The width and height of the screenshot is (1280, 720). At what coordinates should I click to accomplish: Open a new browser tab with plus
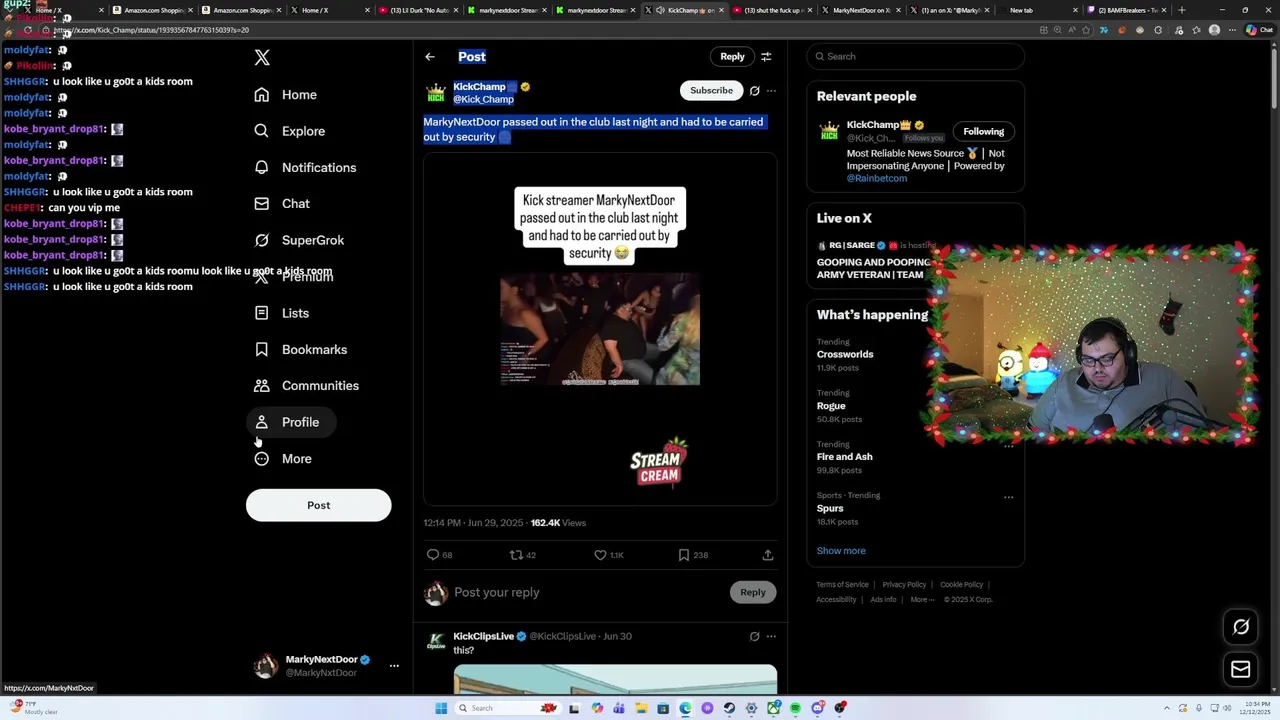1182,10
